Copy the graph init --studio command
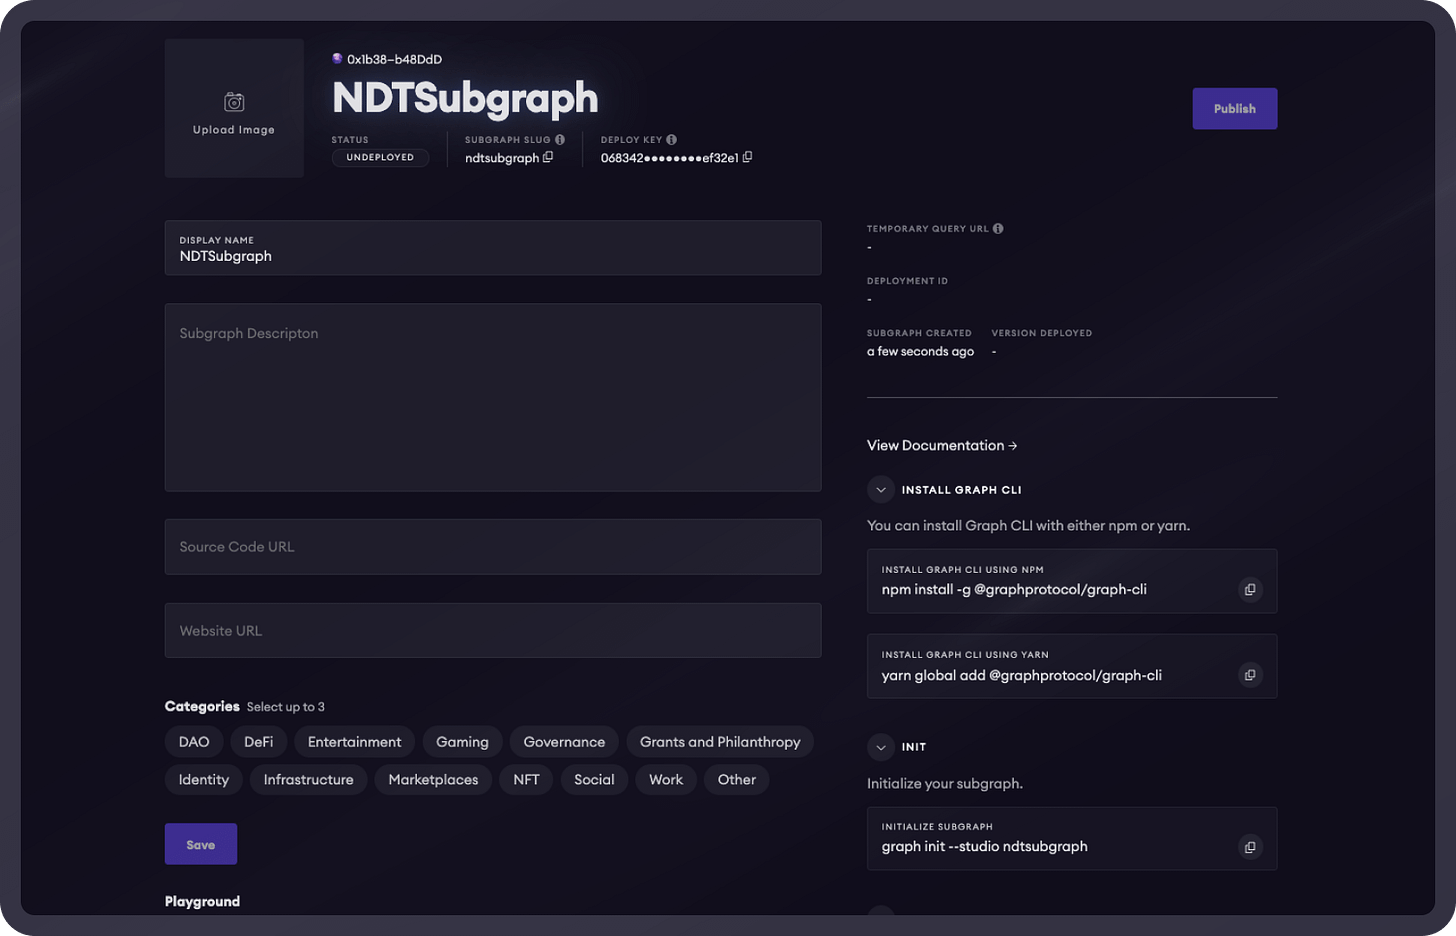 (1250, 847)
